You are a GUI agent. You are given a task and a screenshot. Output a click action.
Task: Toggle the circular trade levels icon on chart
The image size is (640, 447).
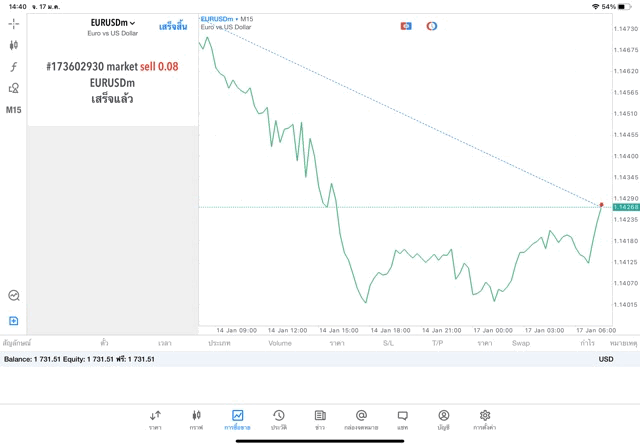[432, 25]
